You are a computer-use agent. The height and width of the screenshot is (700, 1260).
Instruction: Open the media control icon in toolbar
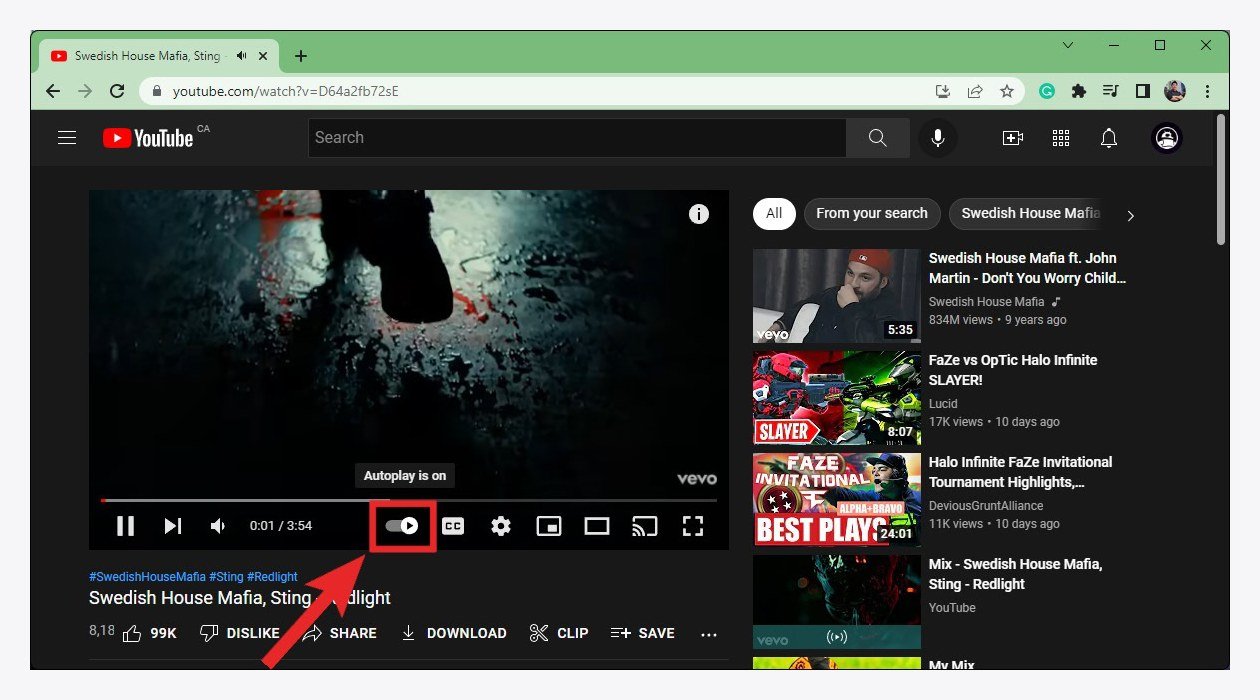click(x=1111, y=91)
